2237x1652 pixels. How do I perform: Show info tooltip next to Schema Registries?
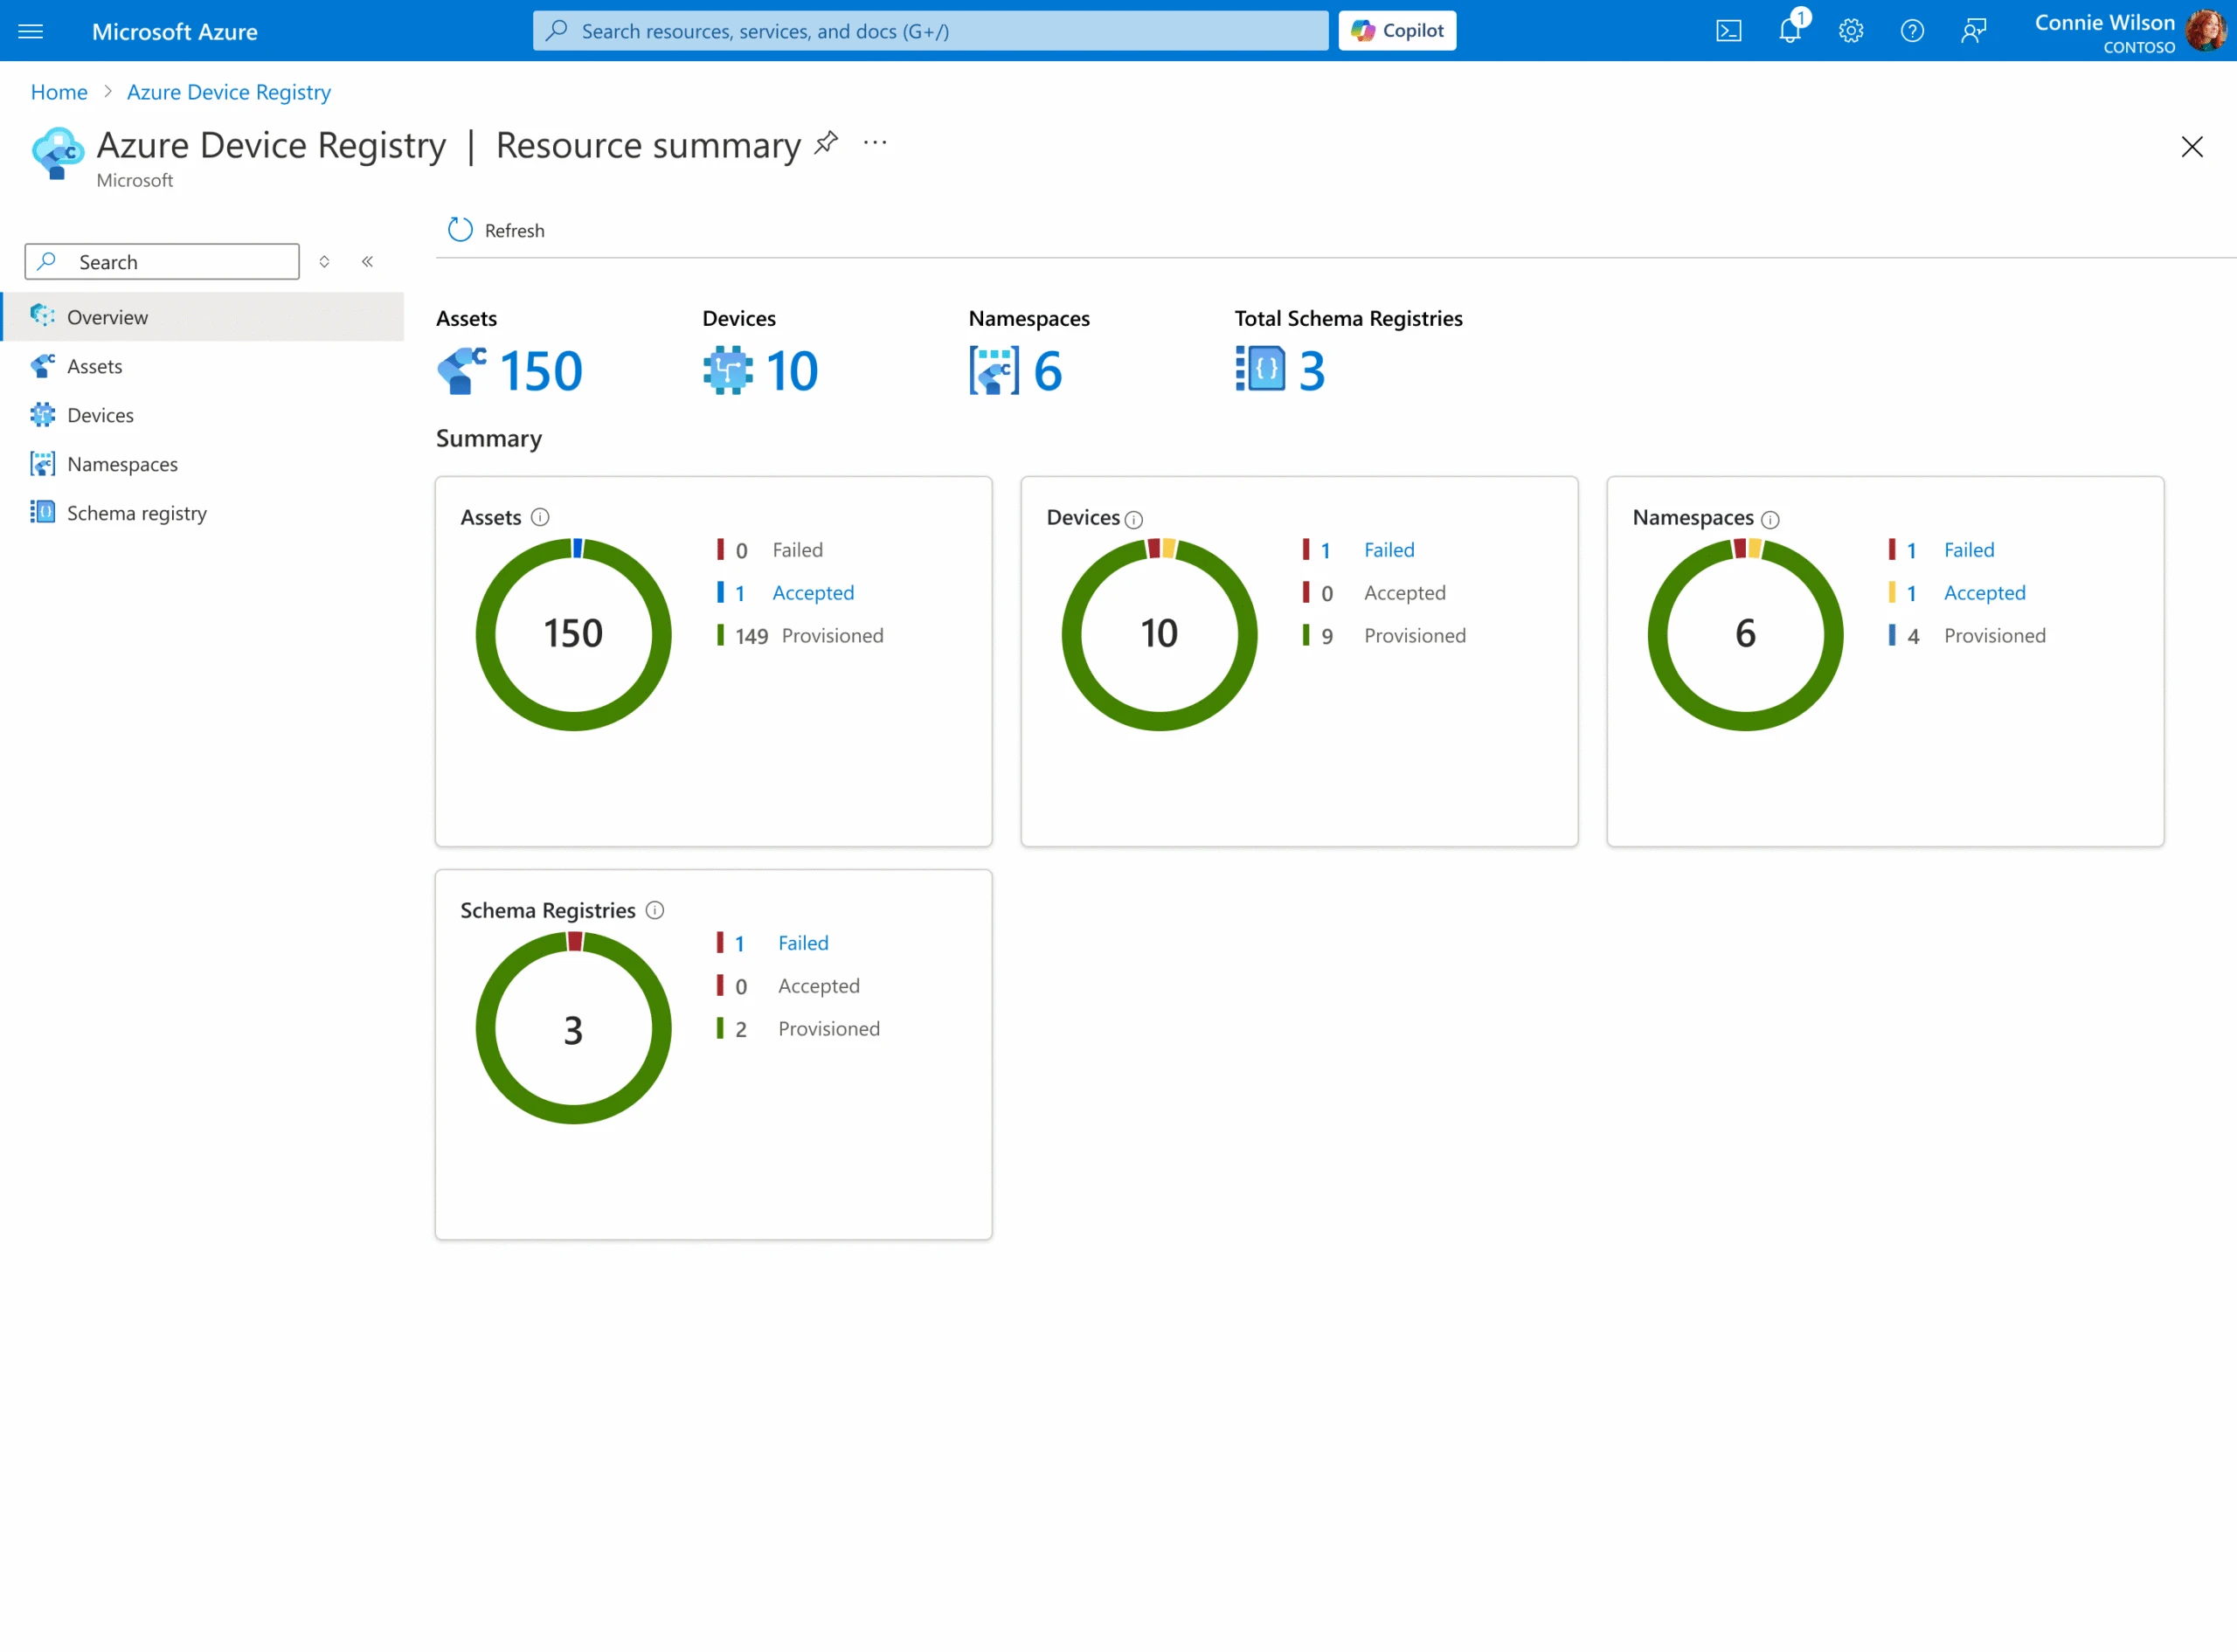(x=655, y=910)
